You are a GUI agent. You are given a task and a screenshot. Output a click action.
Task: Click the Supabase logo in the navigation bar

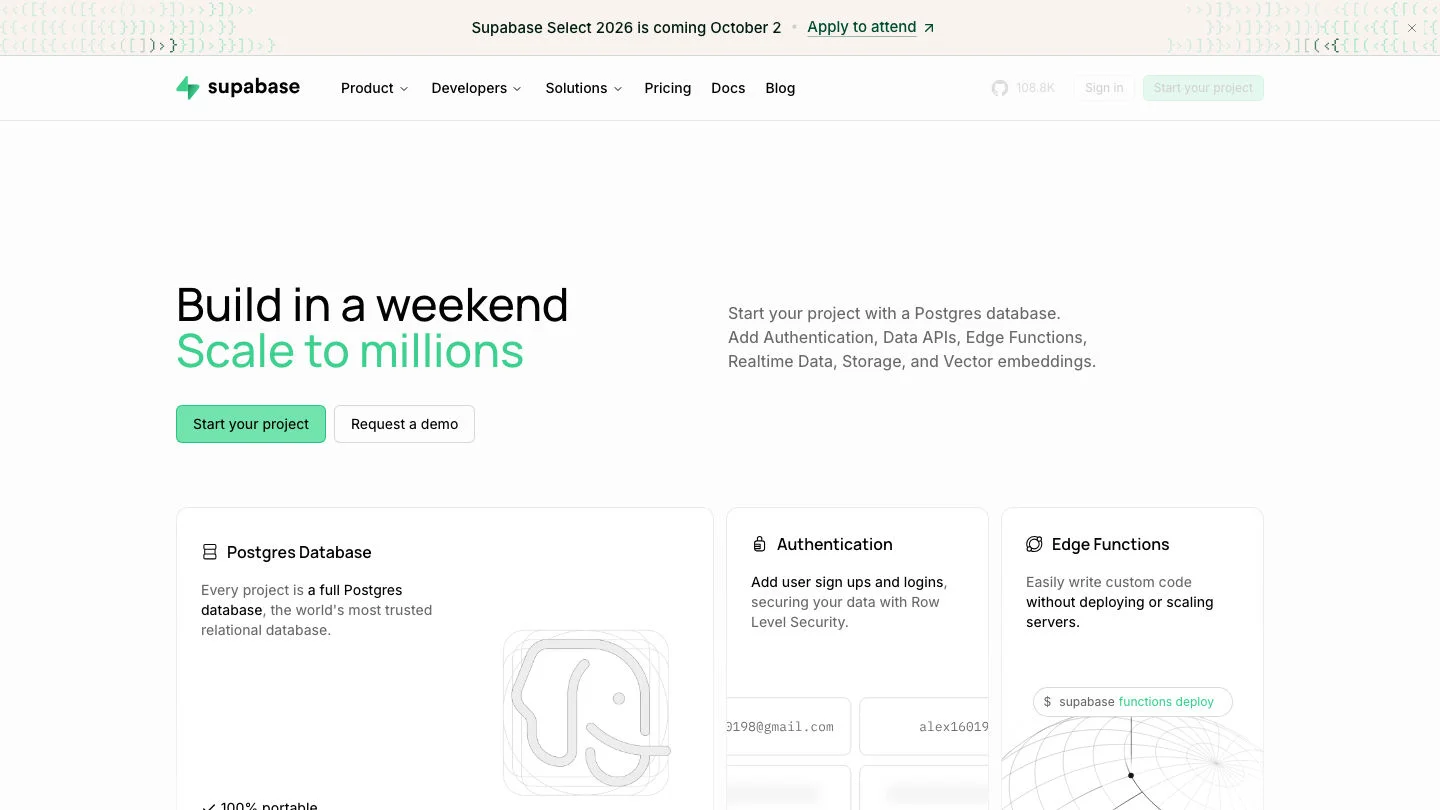pos(238,88)
